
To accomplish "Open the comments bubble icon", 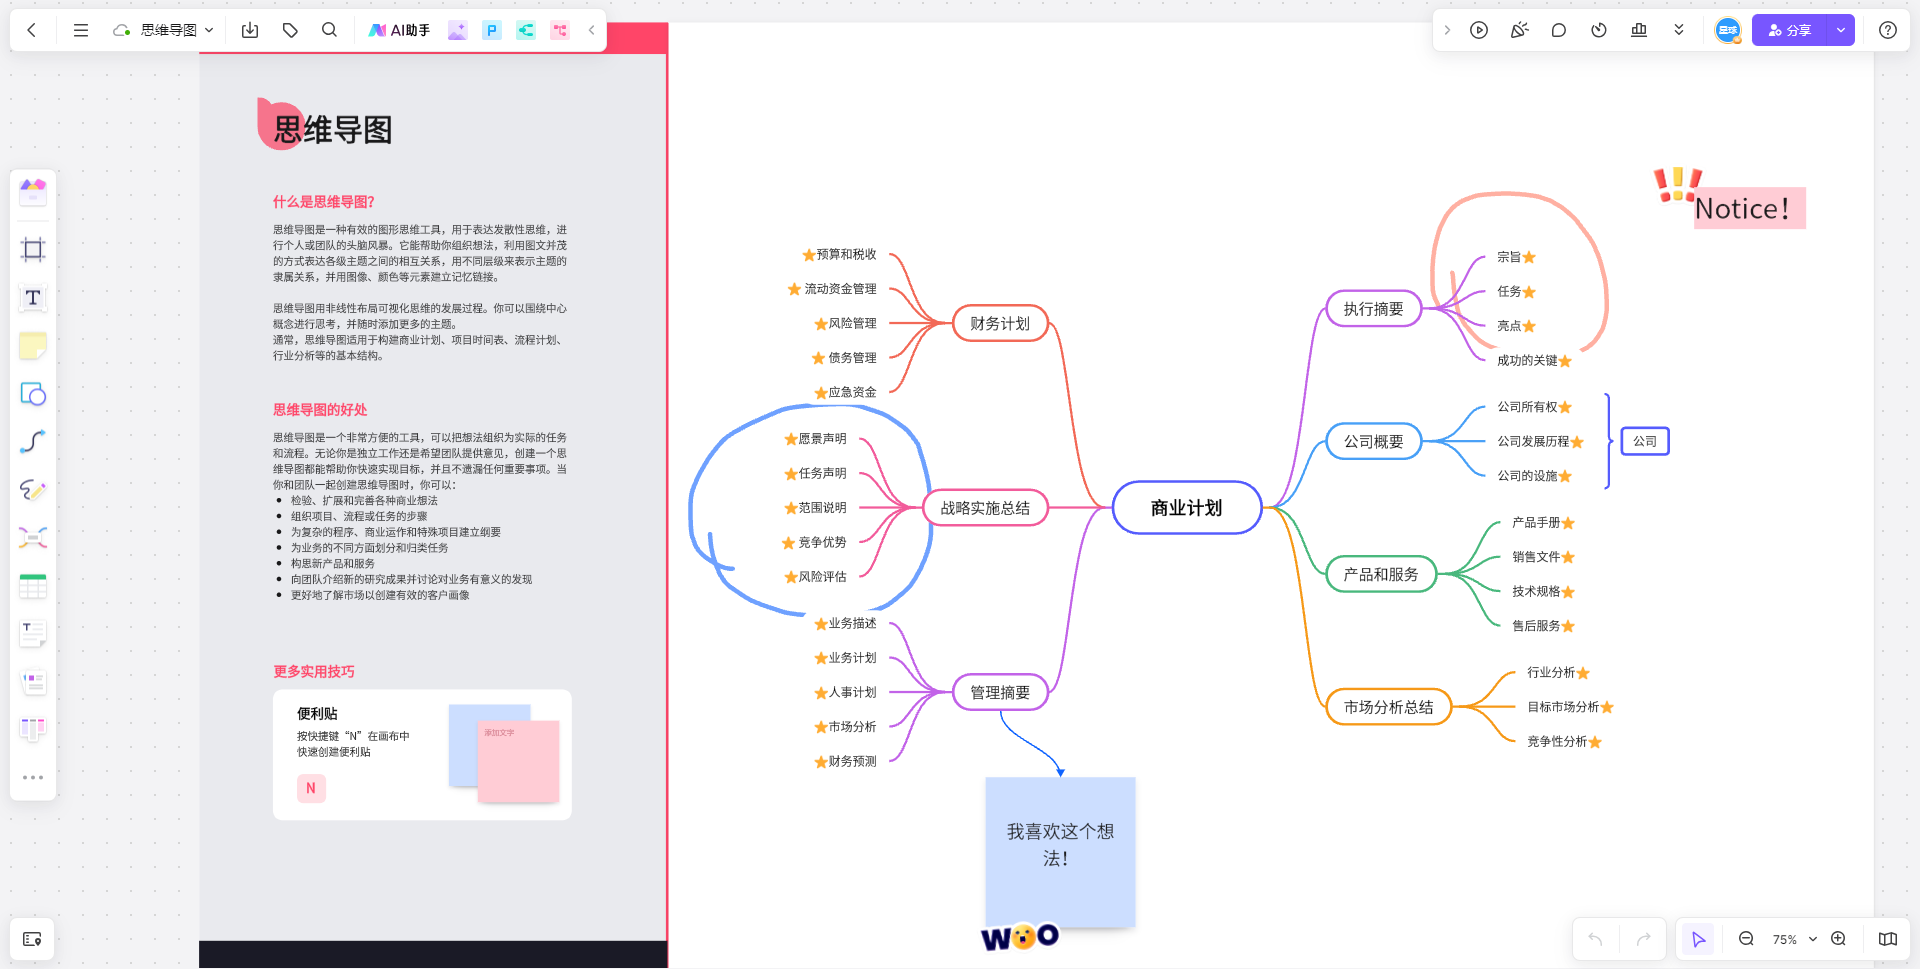I will (1559, 30).
